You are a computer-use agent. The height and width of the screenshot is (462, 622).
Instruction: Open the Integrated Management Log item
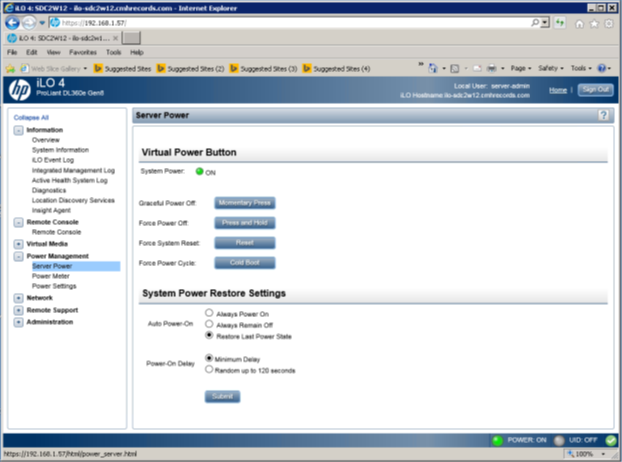click(73, 170)
